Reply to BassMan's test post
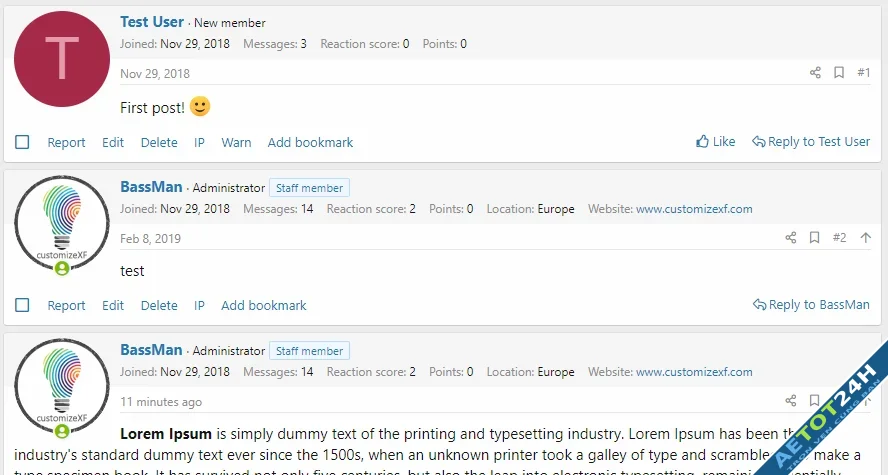This screenshot has width=888, height=475. [811, 305]
